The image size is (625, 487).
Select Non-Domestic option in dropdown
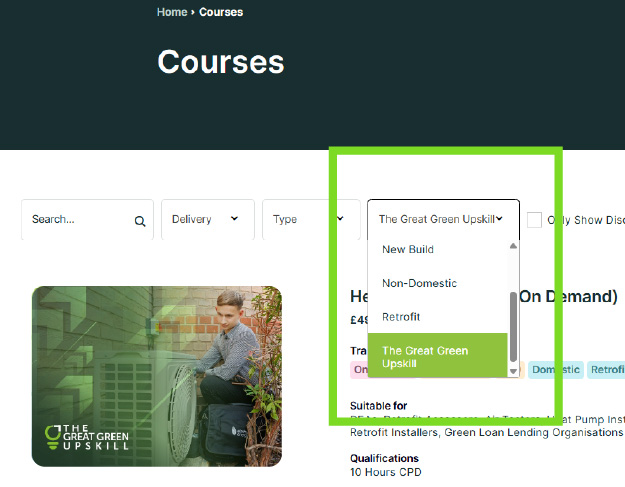(419, 283)
